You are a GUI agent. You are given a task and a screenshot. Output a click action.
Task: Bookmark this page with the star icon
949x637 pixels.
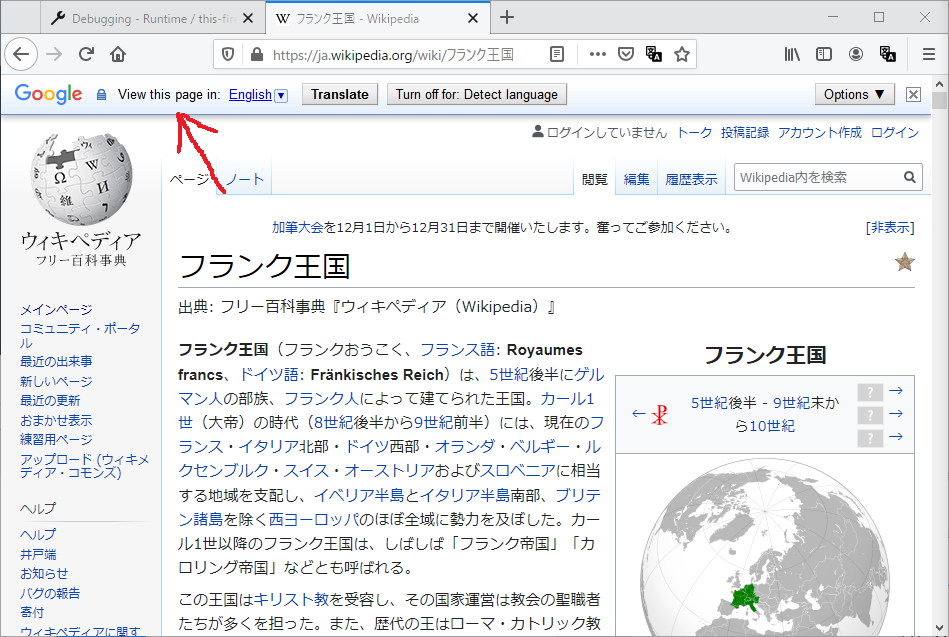682,55
